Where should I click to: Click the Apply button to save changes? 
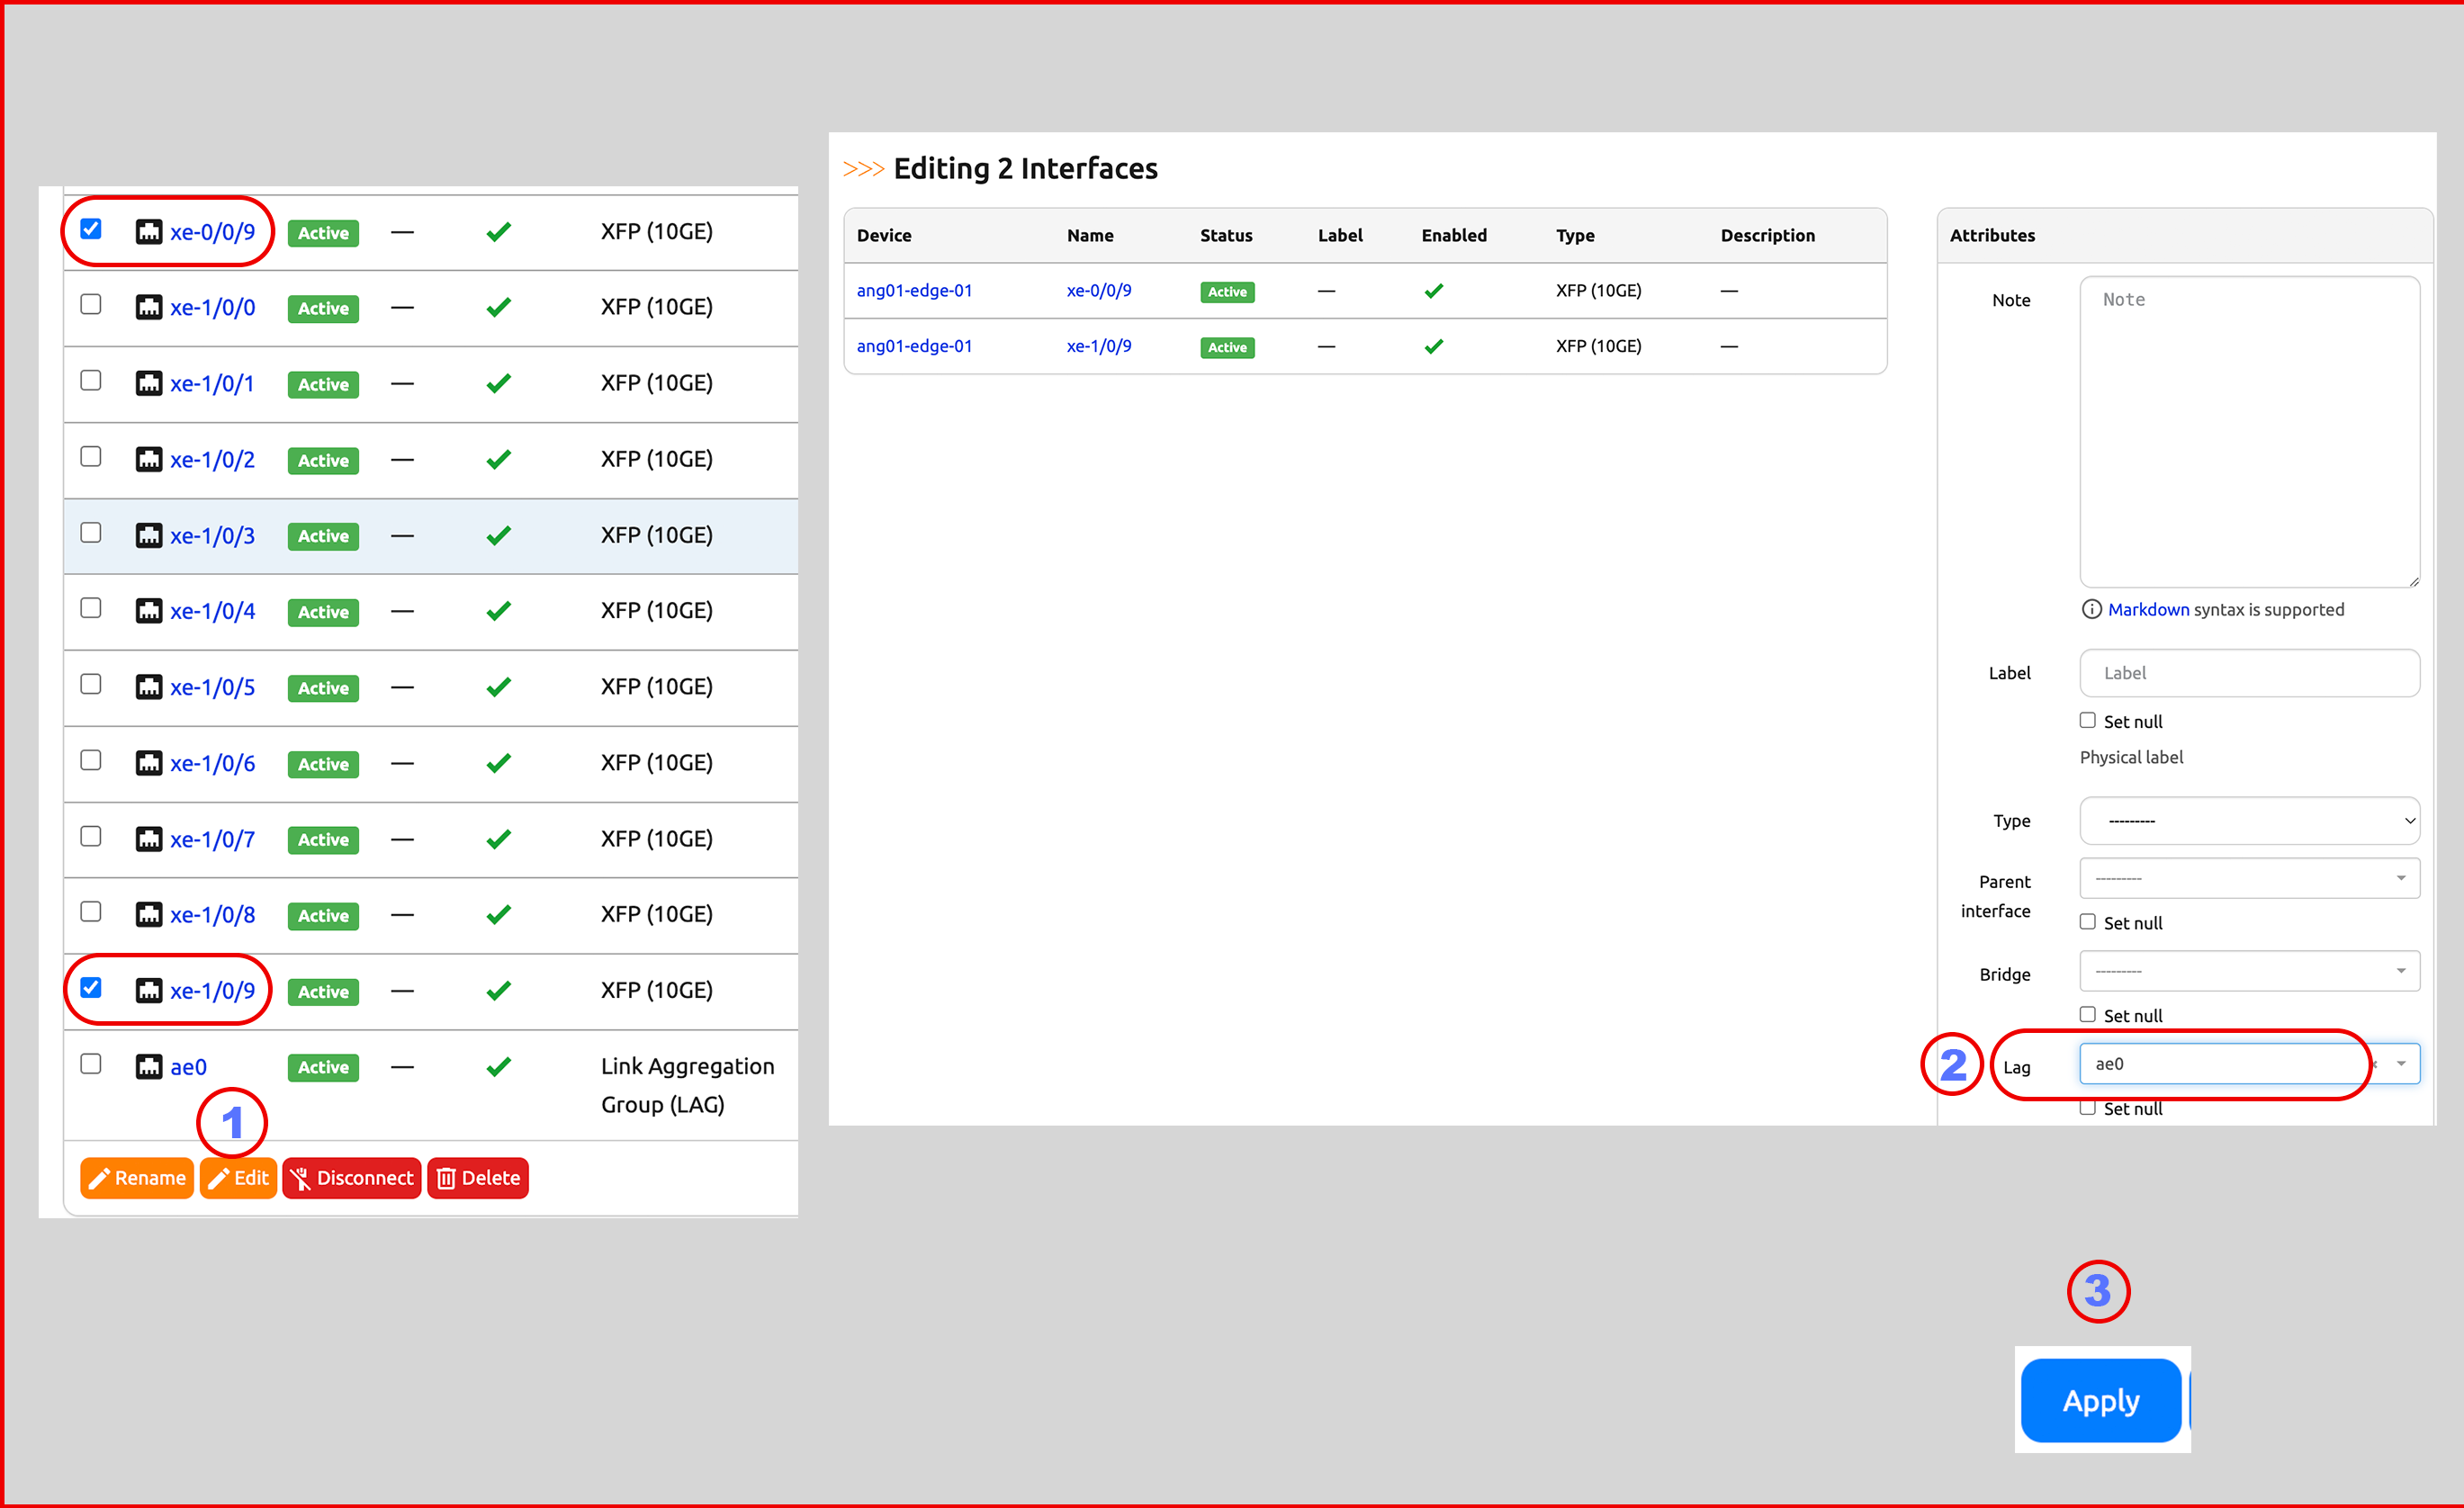2103,1399
